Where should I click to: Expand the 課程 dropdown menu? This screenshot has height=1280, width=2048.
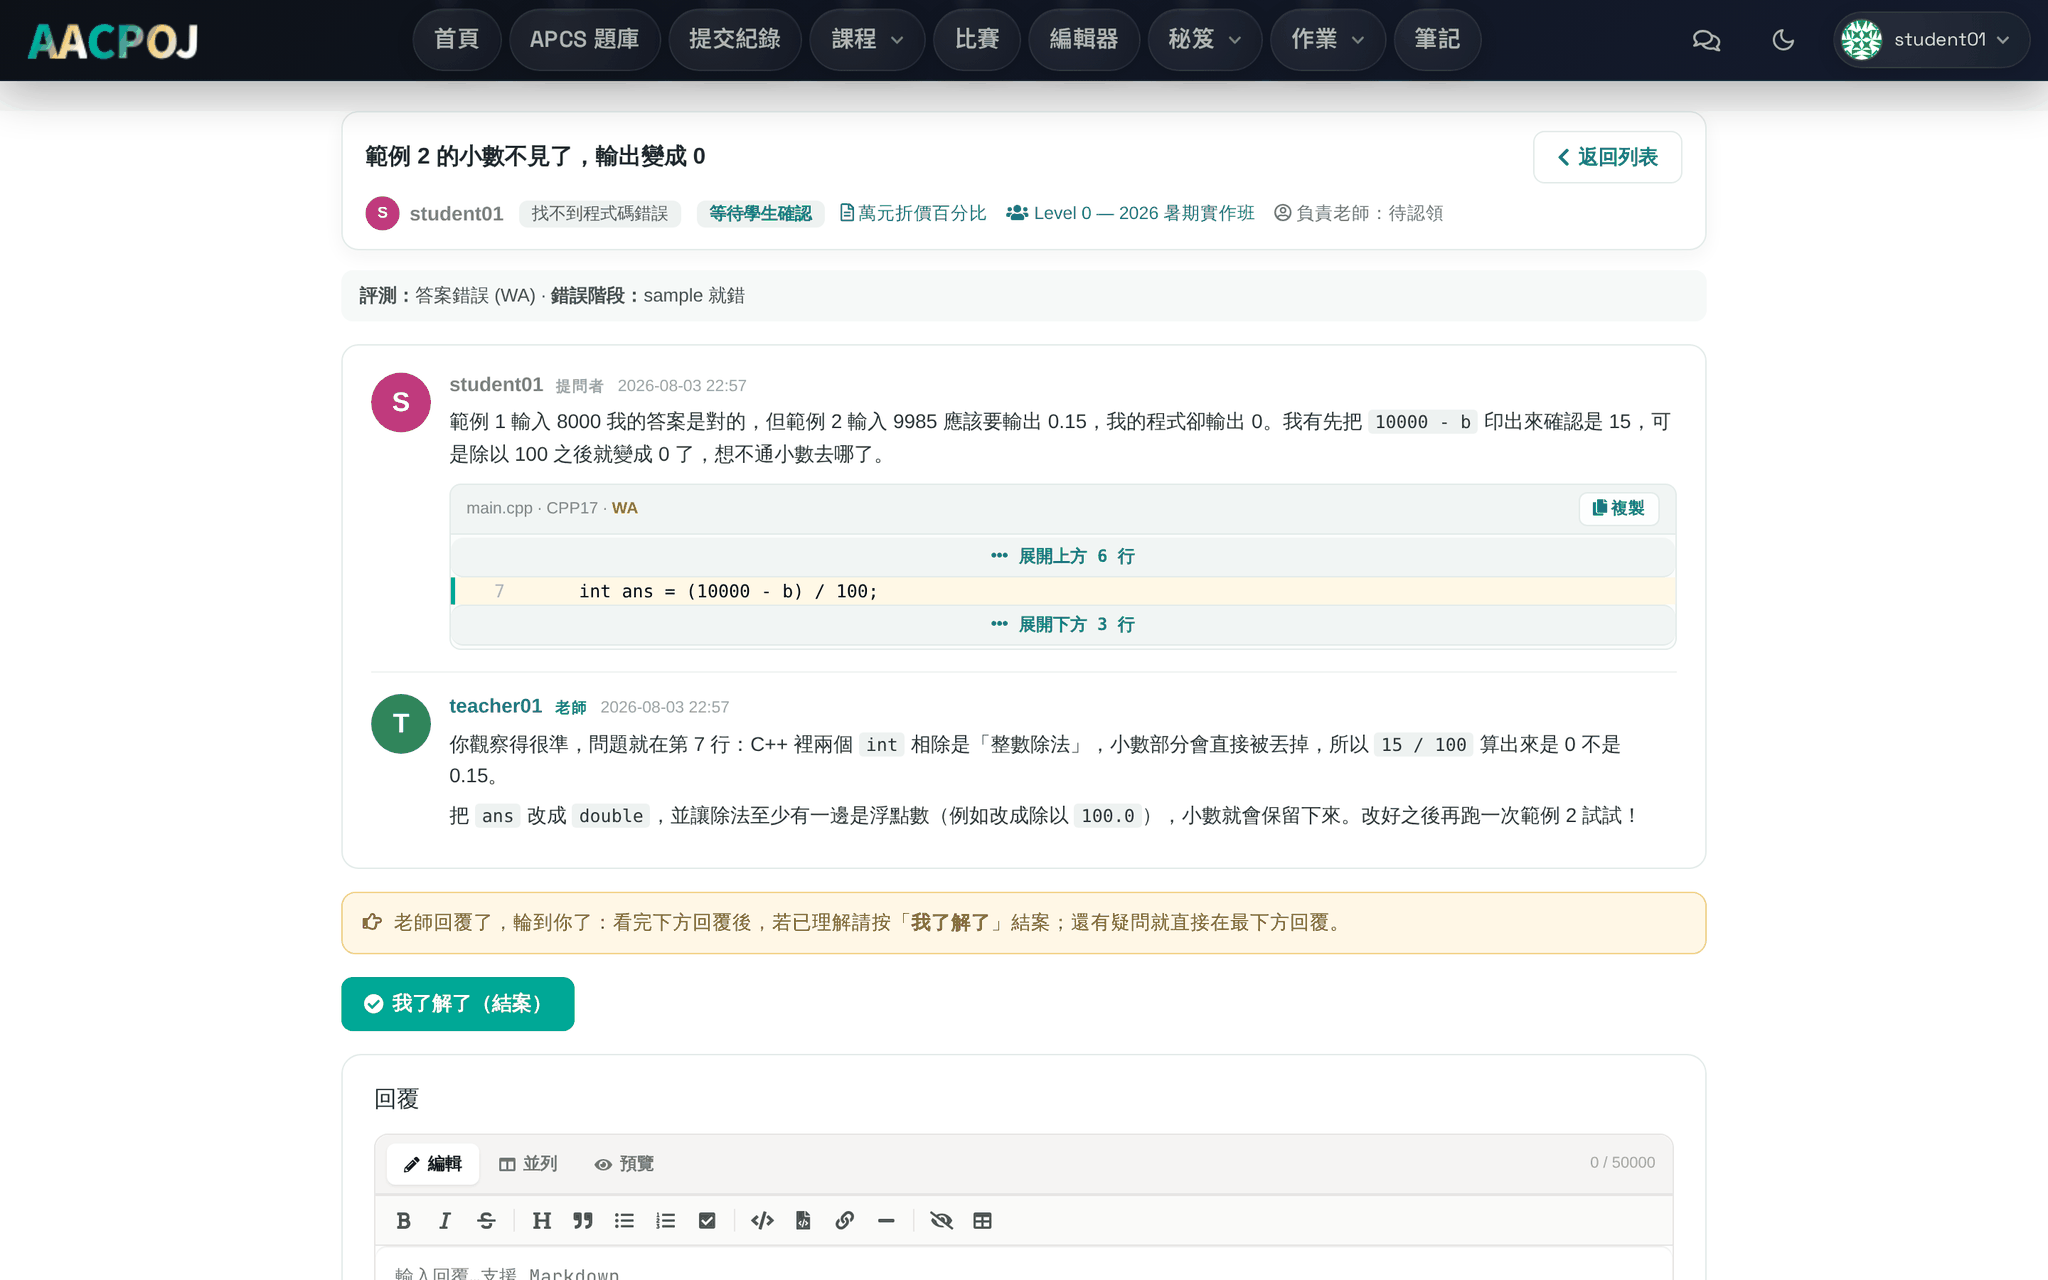coord(866,40)
